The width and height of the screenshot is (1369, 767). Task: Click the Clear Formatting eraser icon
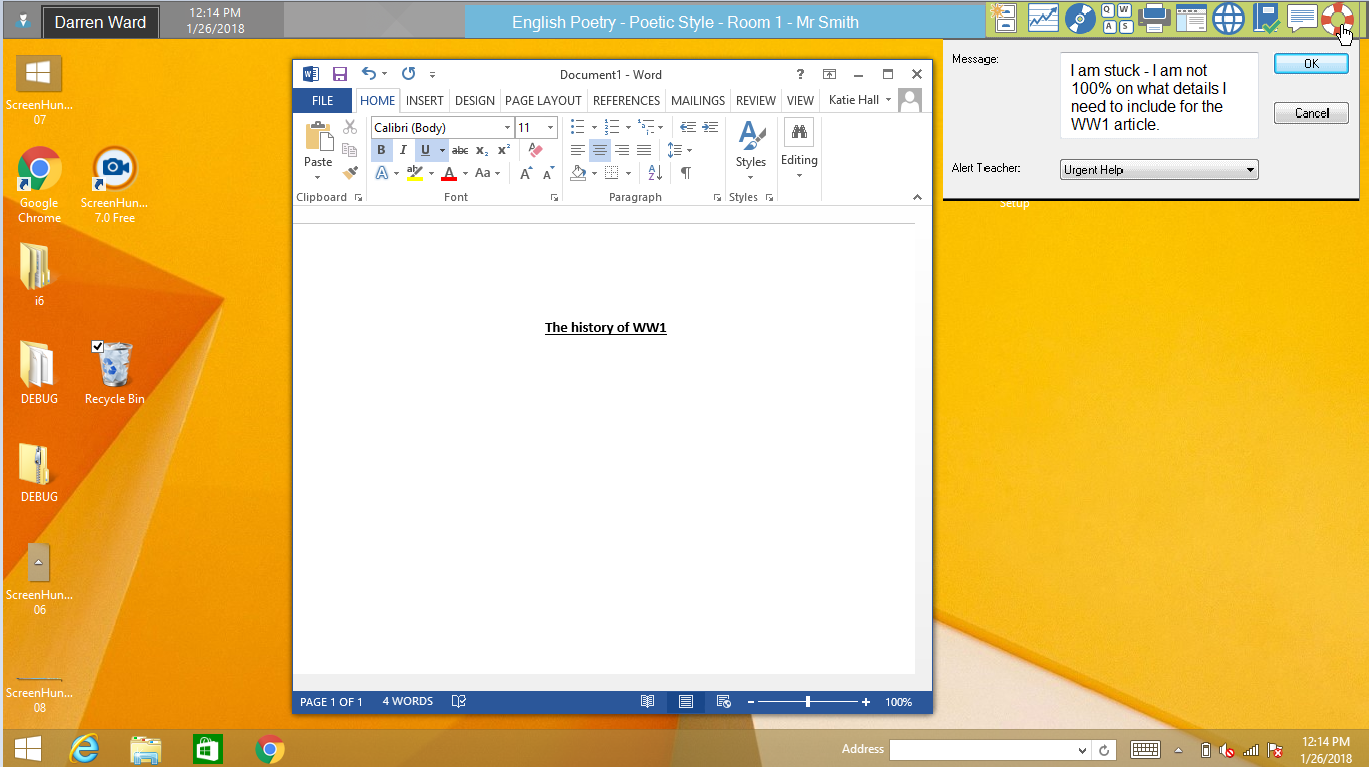tap(535, 150)
